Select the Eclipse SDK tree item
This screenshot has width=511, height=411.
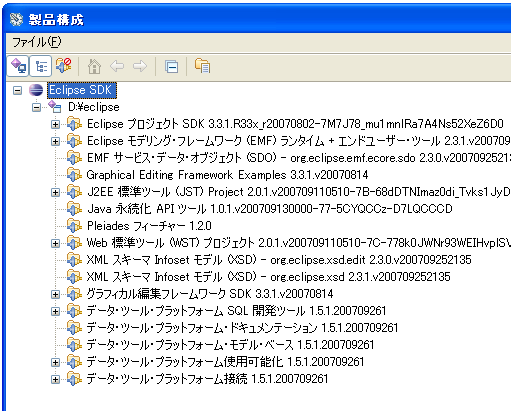coord(82,90)
